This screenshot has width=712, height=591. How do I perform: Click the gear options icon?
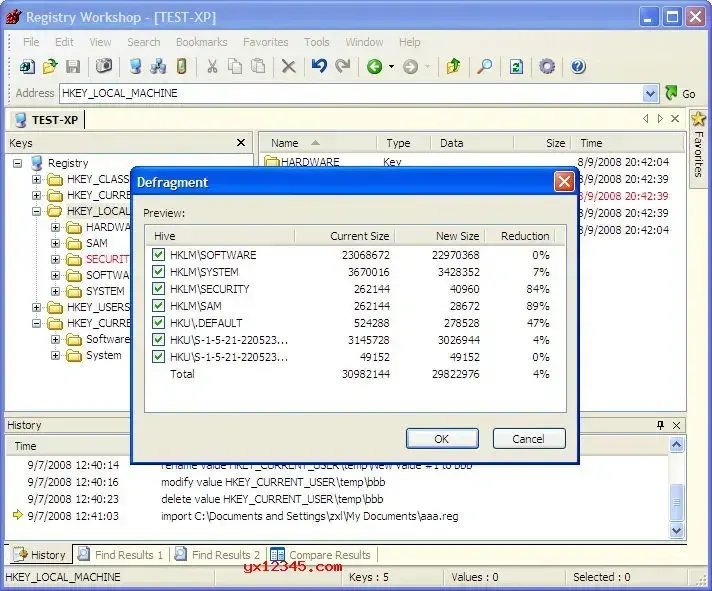coord(547,67)
